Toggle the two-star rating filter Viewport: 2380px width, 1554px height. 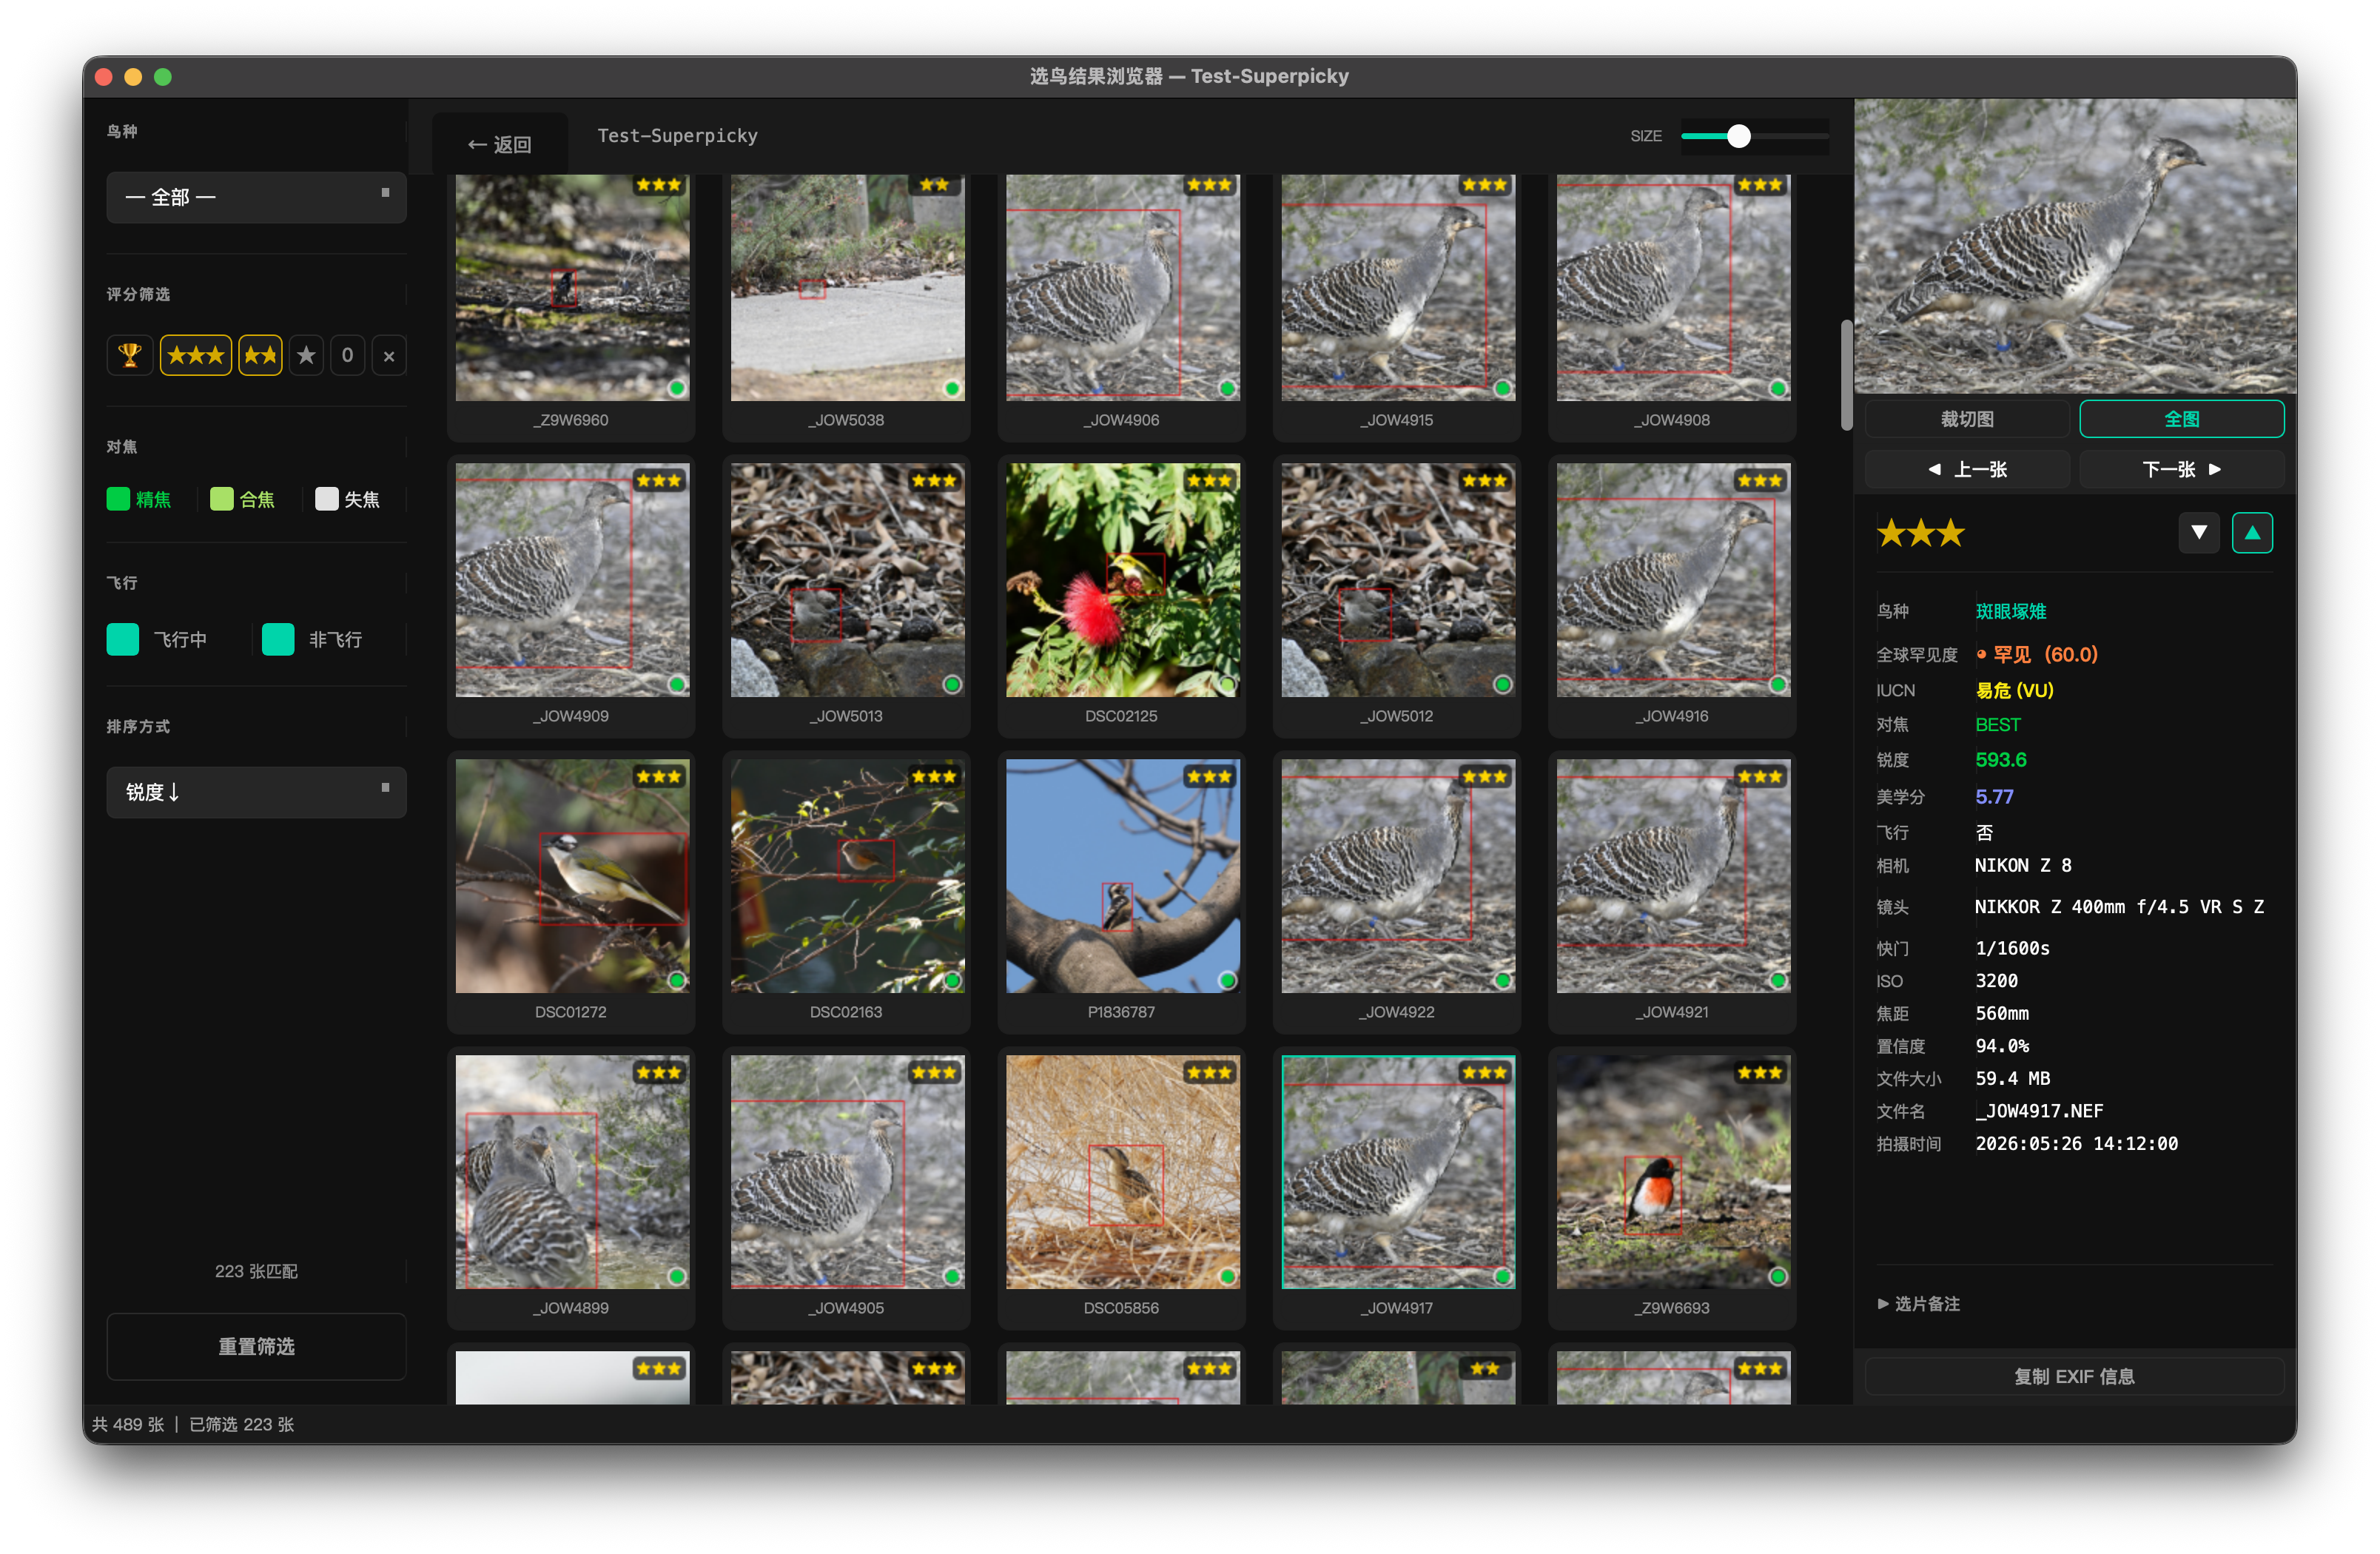[x=261, y=356]
